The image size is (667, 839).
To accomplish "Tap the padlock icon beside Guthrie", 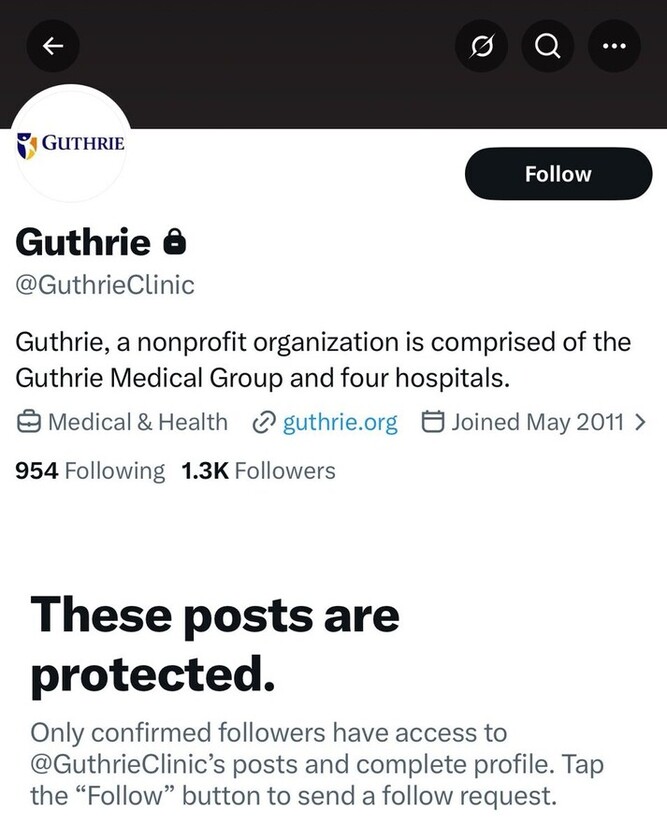I will [175, 242].
